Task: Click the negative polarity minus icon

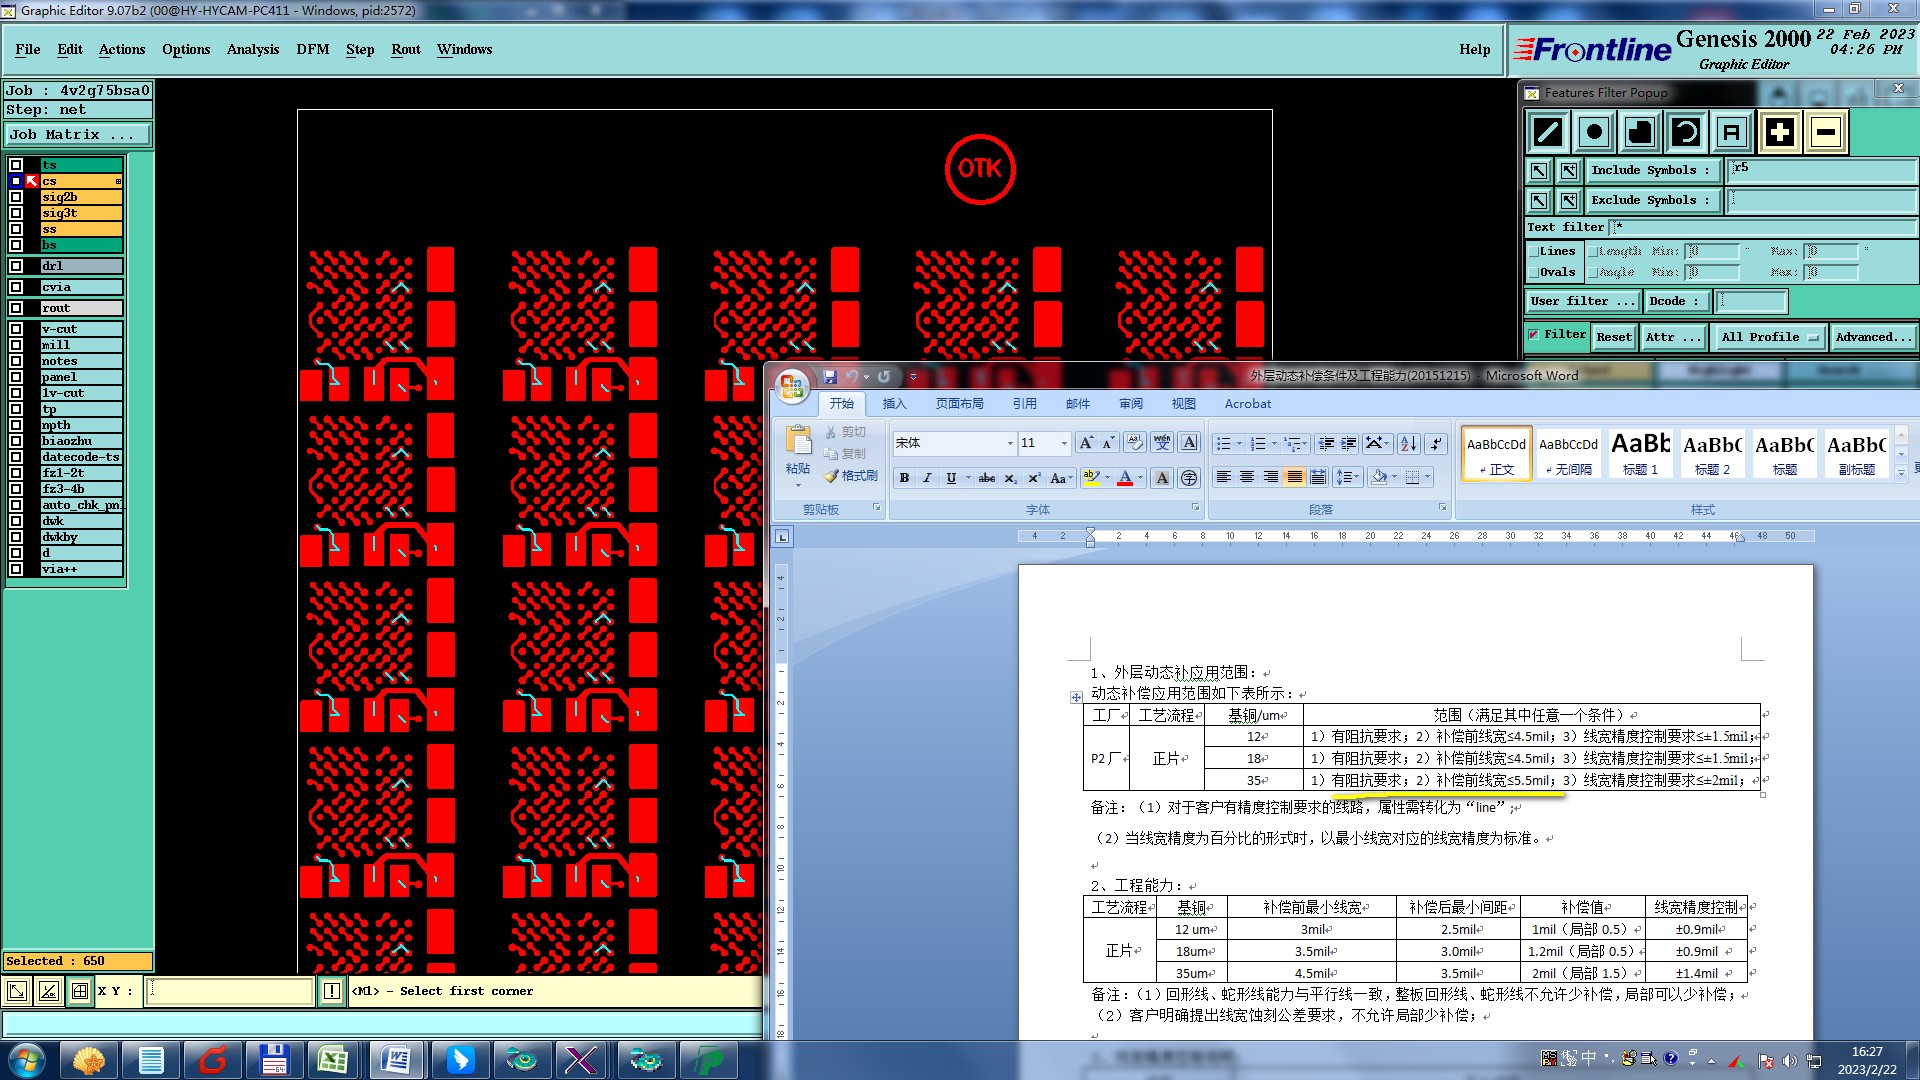Action: (x=1826, y=132)
